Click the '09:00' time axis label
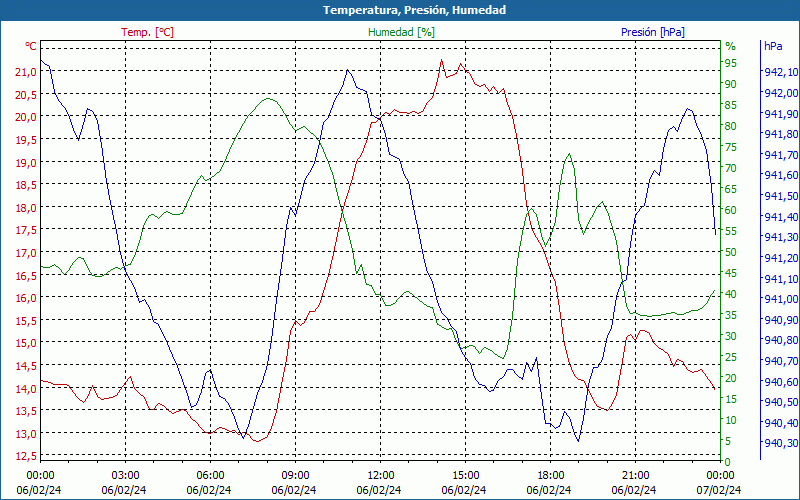 [295, 476]
